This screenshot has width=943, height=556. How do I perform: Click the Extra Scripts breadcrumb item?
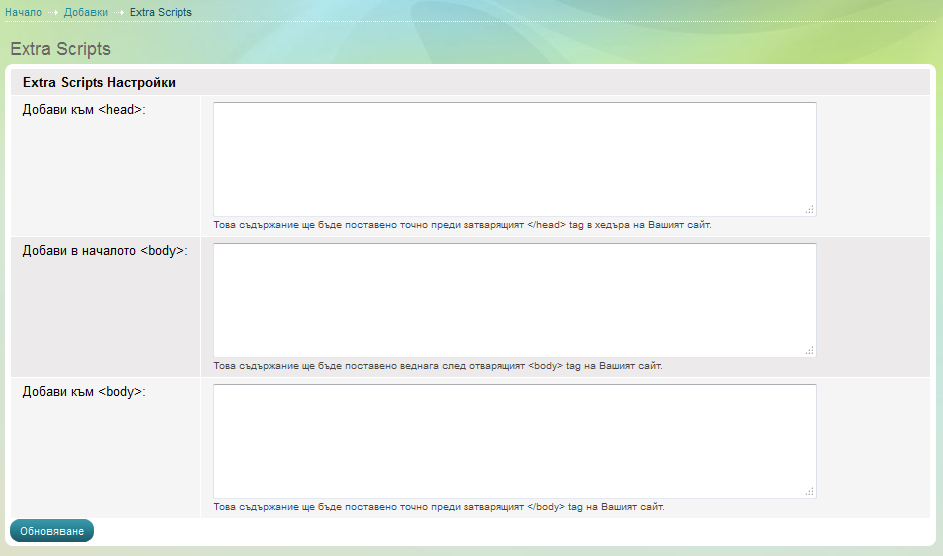point(160,12)
